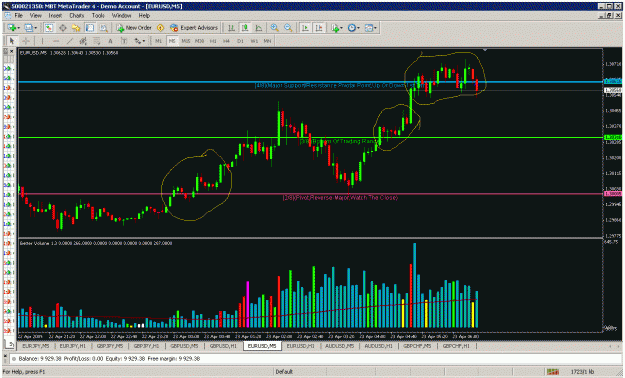Expand the Profiles dropdown arrow
Viewport: 625px width, 378px height.
(35, 28)
